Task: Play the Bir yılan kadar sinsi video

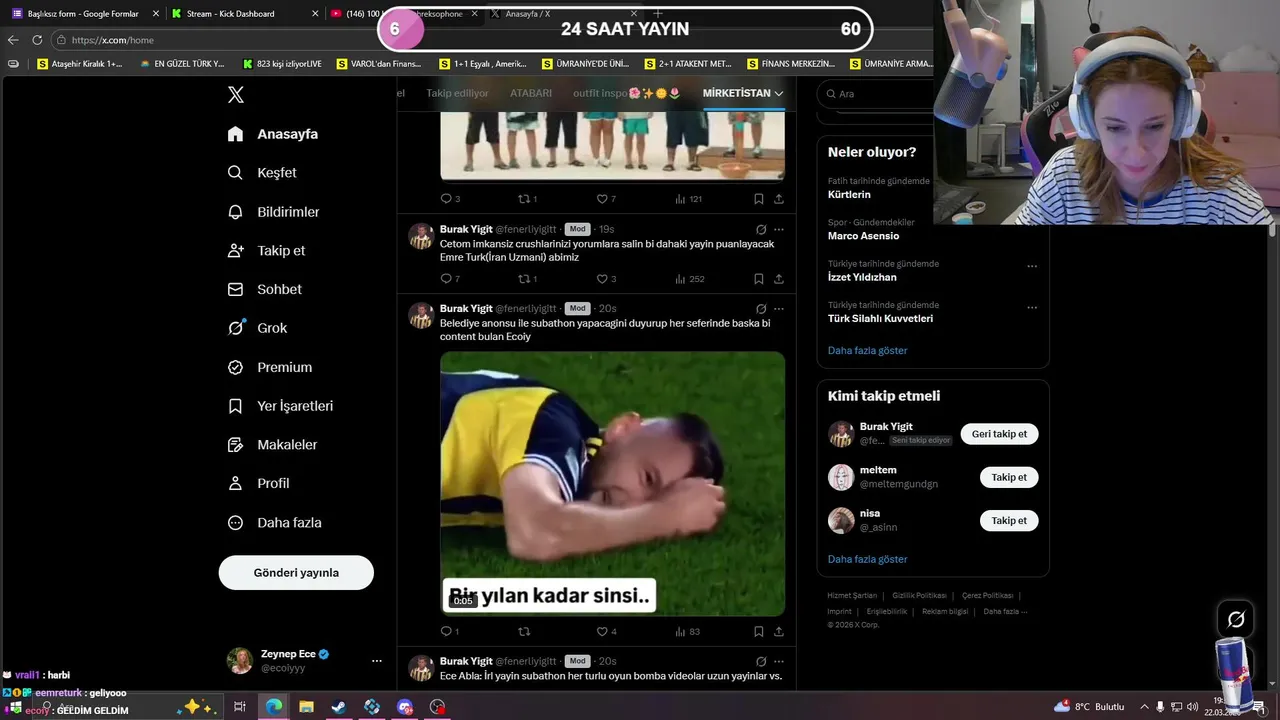Action: [x=612, y=483]
